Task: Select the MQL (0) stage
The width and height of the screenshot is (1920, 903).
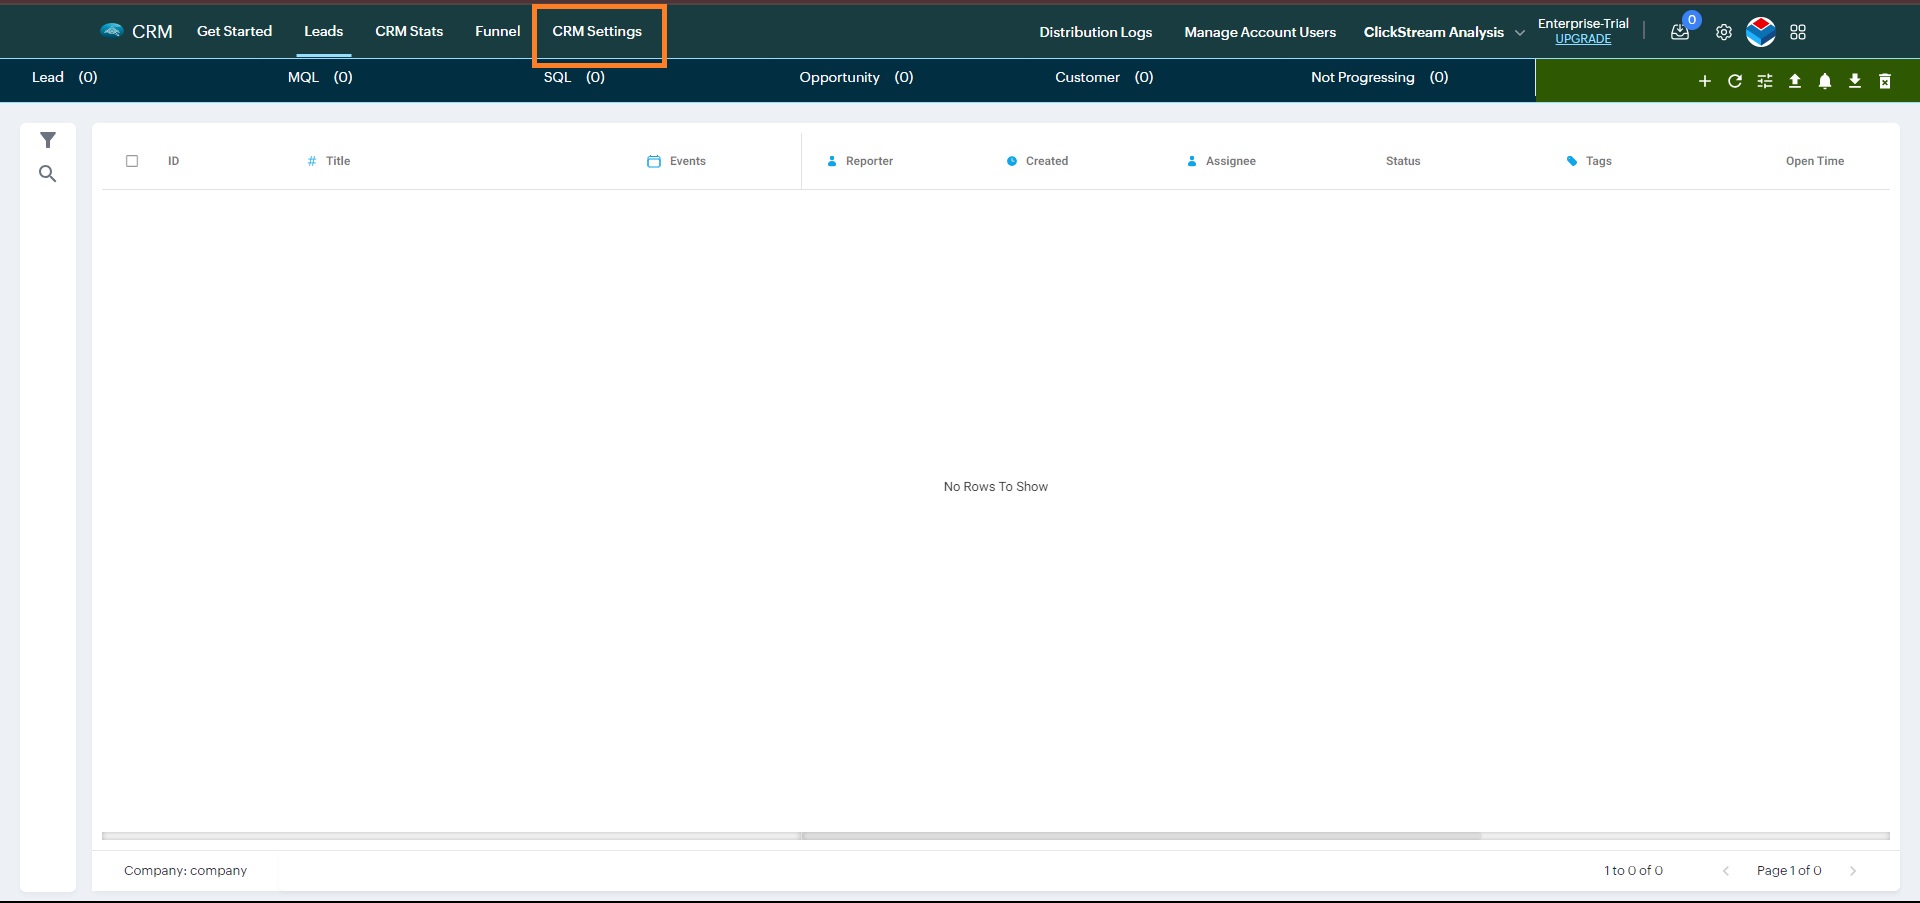Action: click(320, 77)
